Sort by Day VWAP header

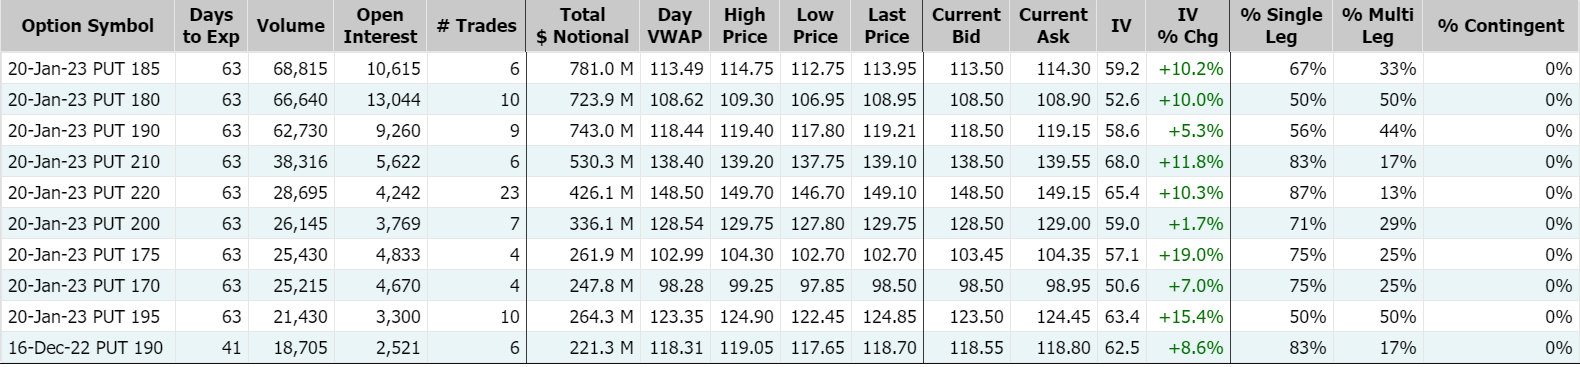[675, 26]
